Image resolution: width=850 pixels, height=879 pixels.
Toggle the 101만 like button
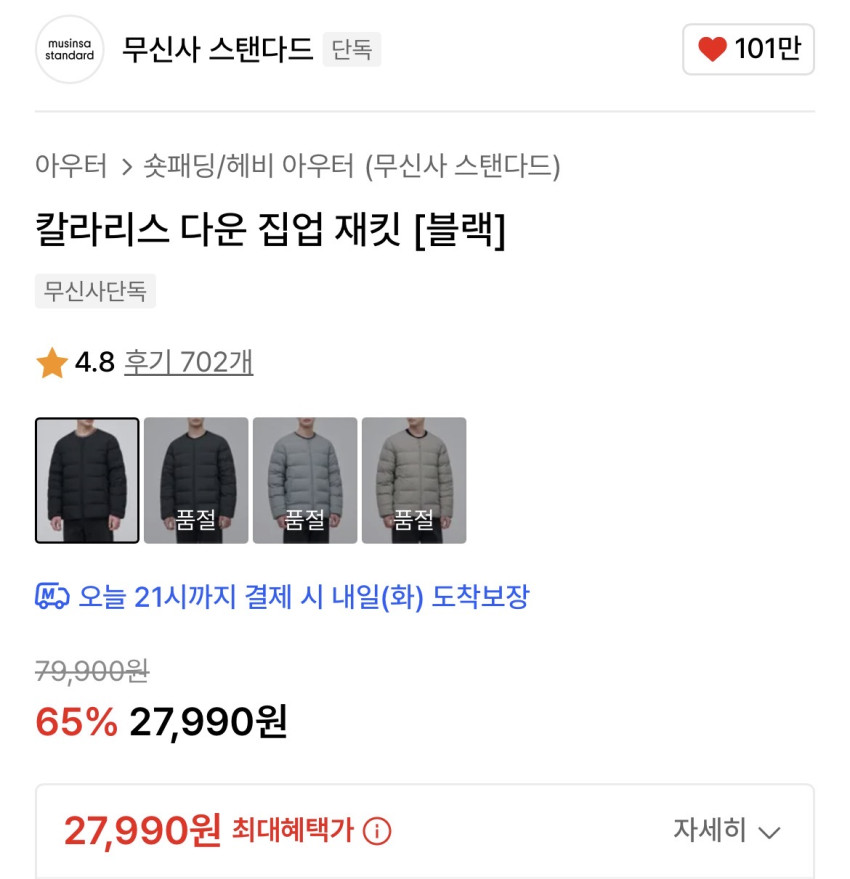748,49
